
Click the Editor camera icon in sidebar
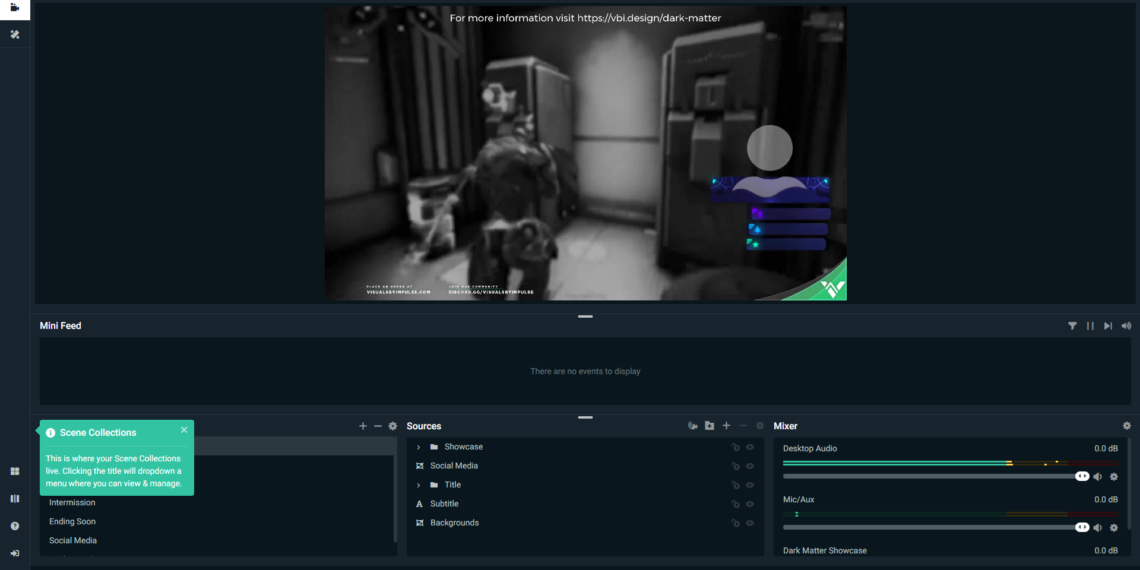15,8
